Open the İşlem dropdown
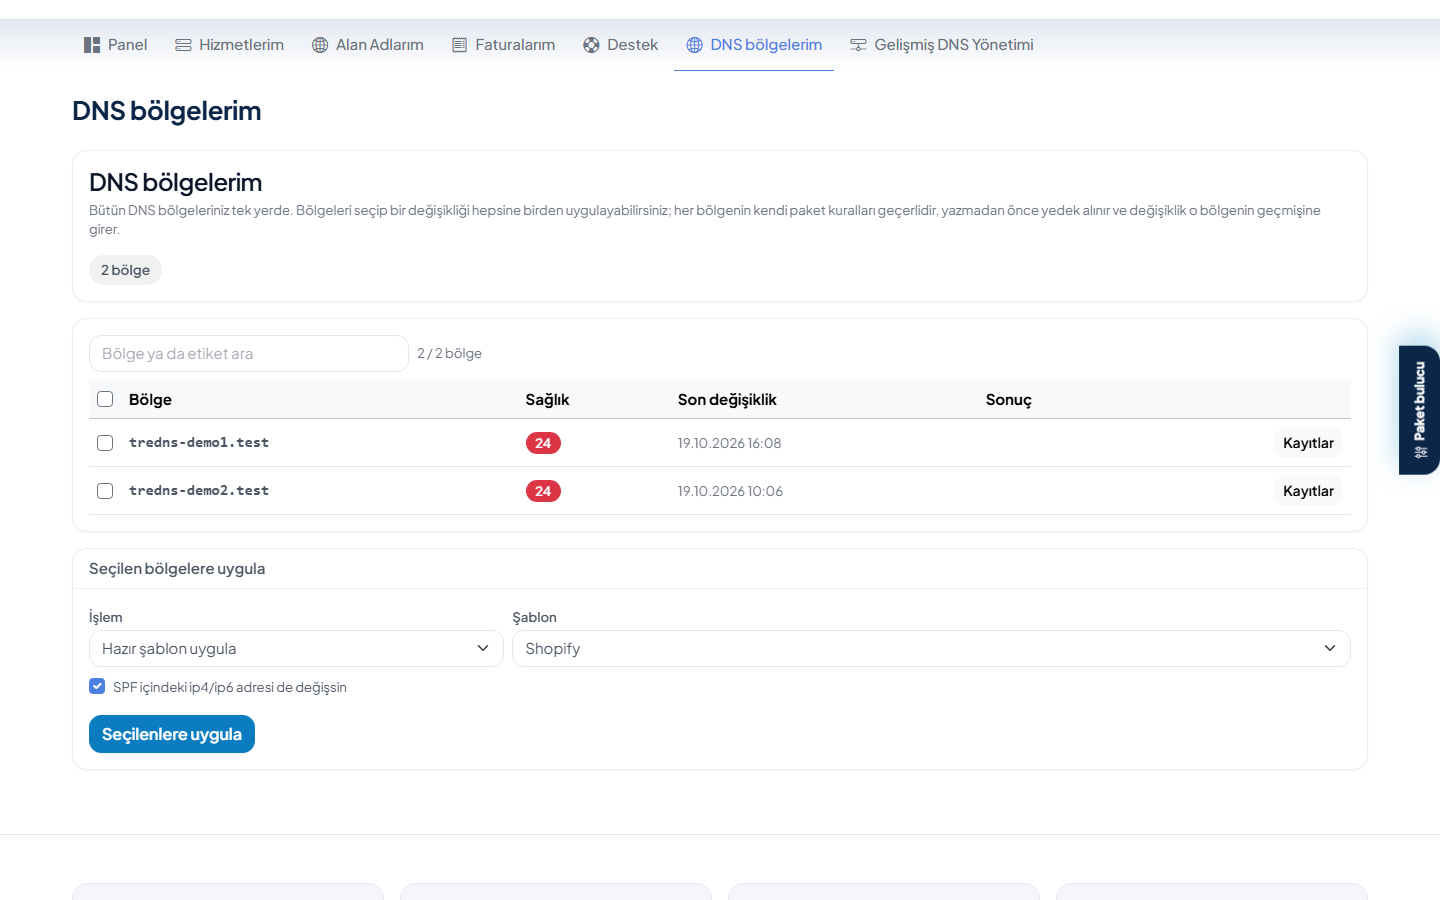This screenshot has width=1440, height=900. click(x=296, y=648)
